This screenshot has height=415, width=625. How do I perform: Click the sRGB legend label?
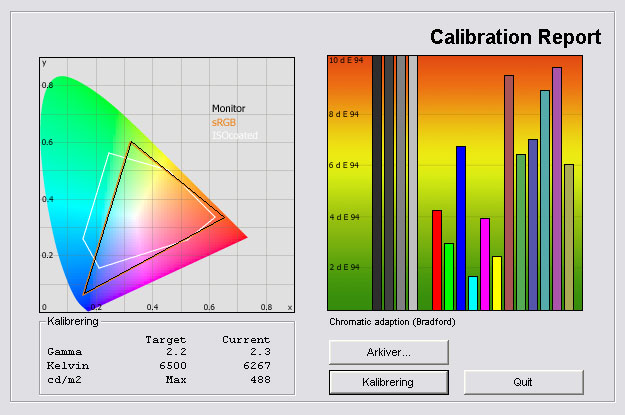coord(224,122)
